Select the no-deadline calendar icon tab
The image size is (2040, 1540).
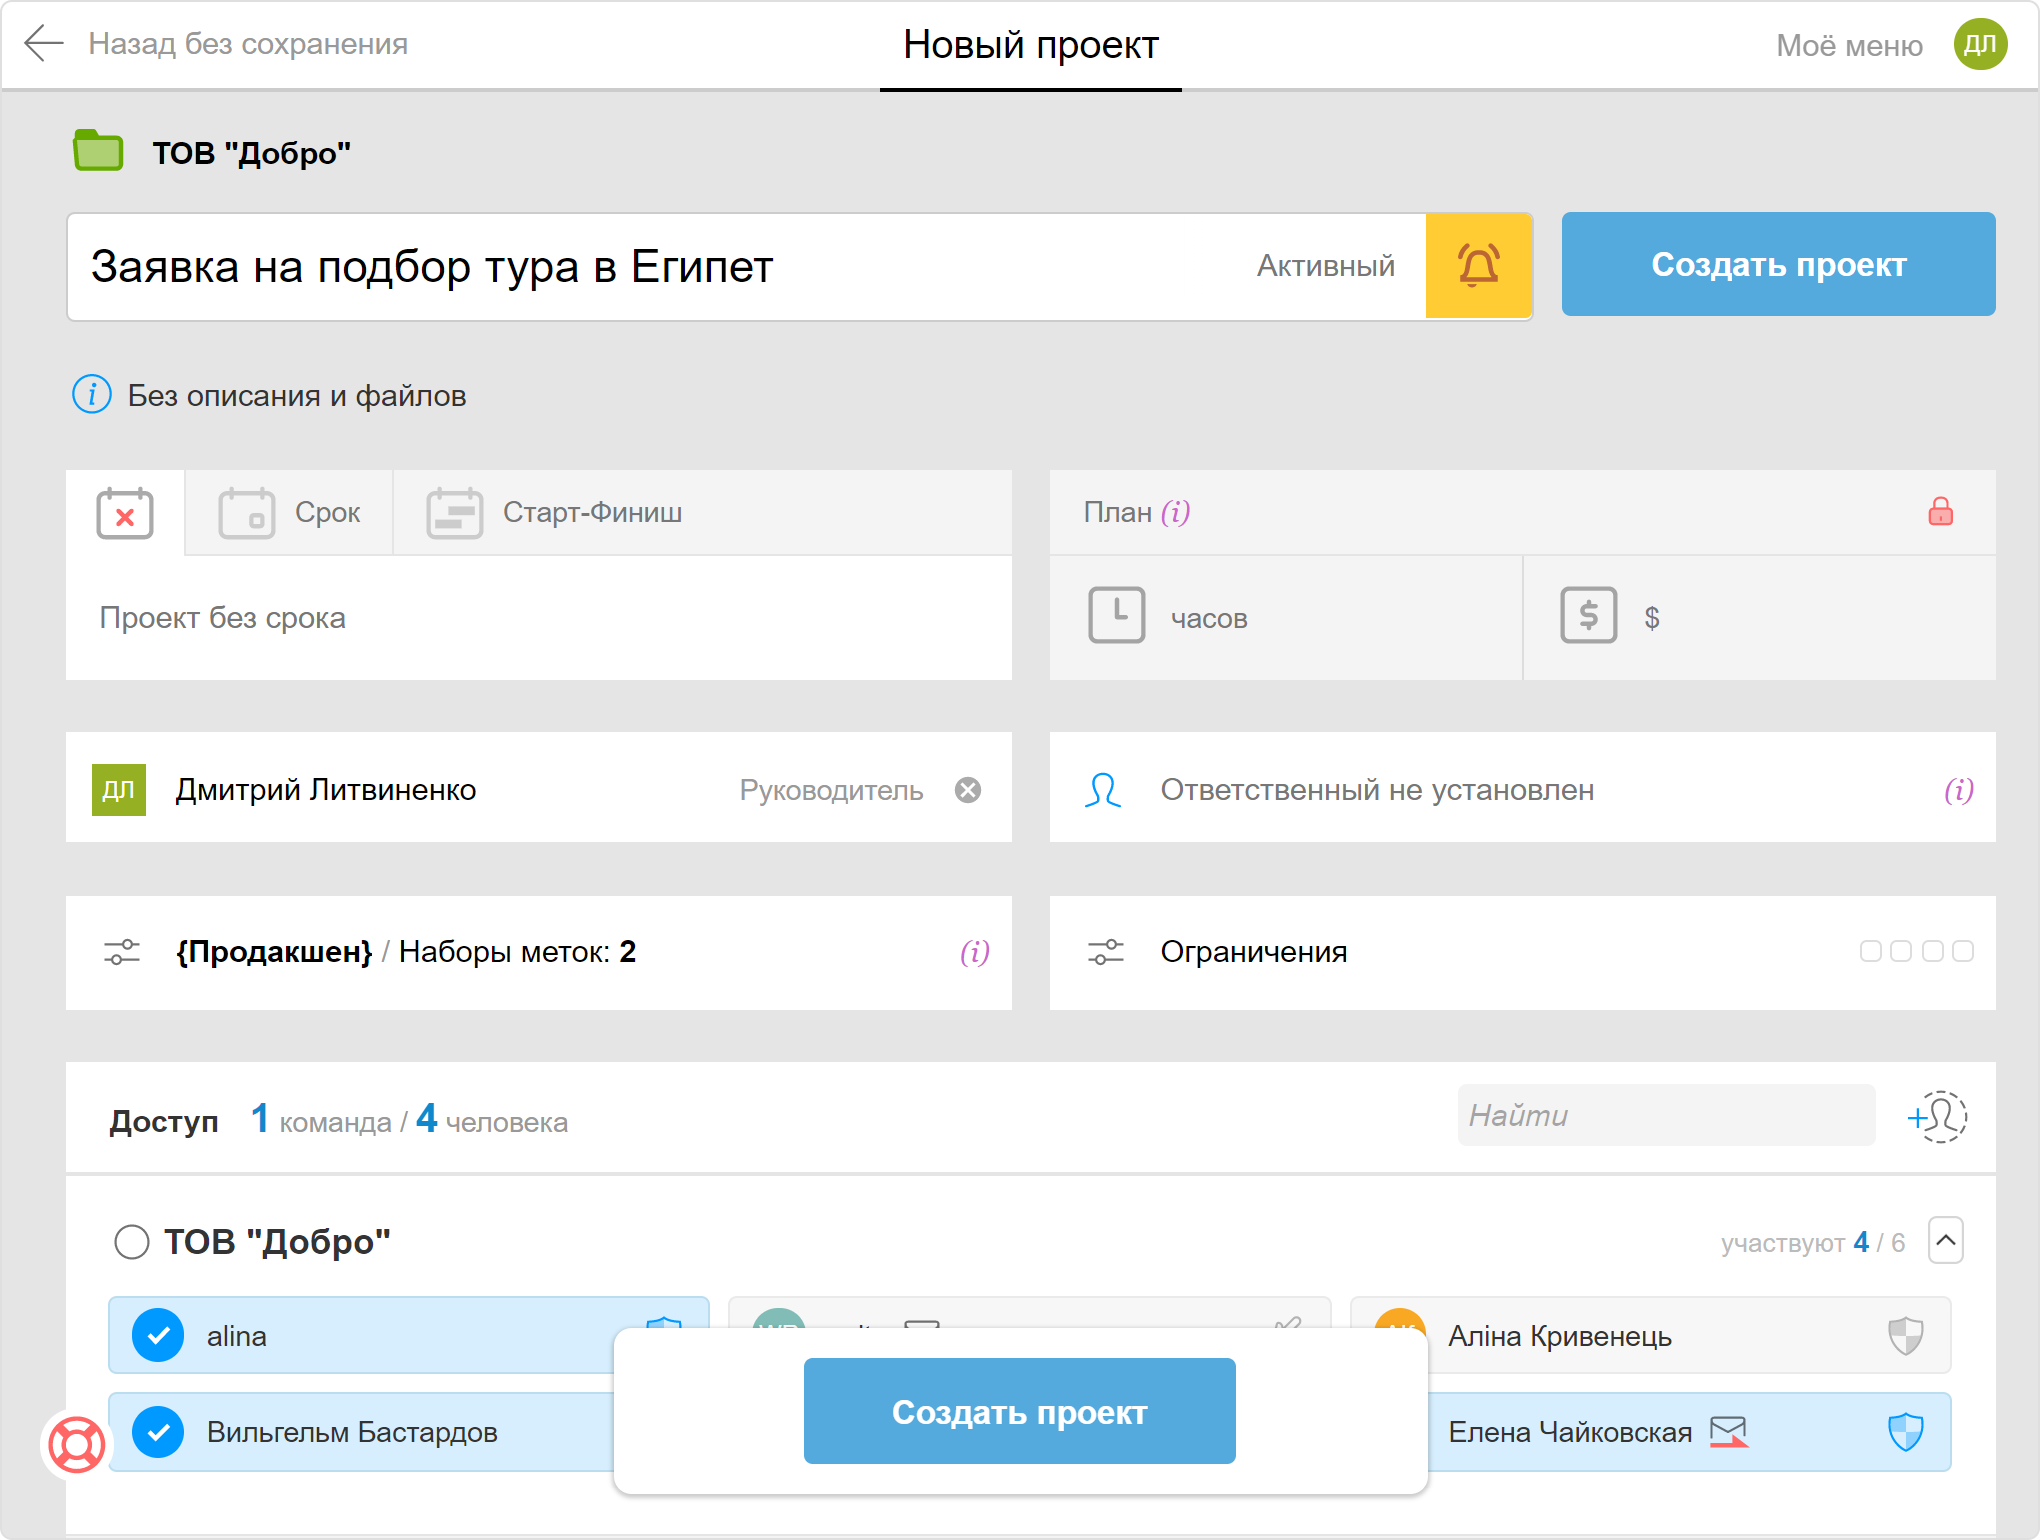pyautogui.click(x=125, y=513)
